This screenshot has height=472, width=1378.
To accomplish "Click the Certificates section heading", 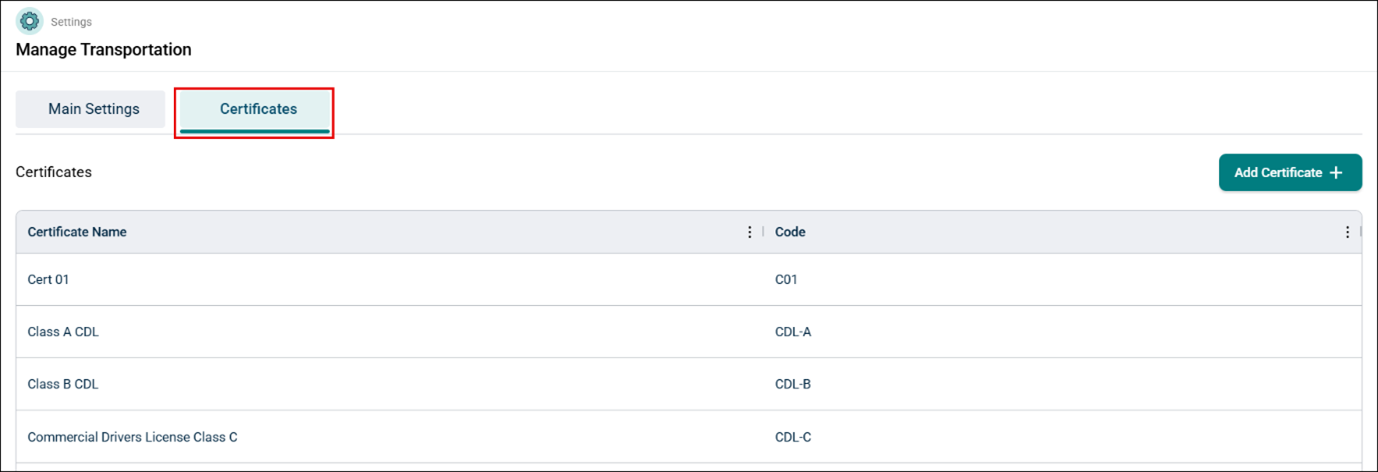I will 54,172.
